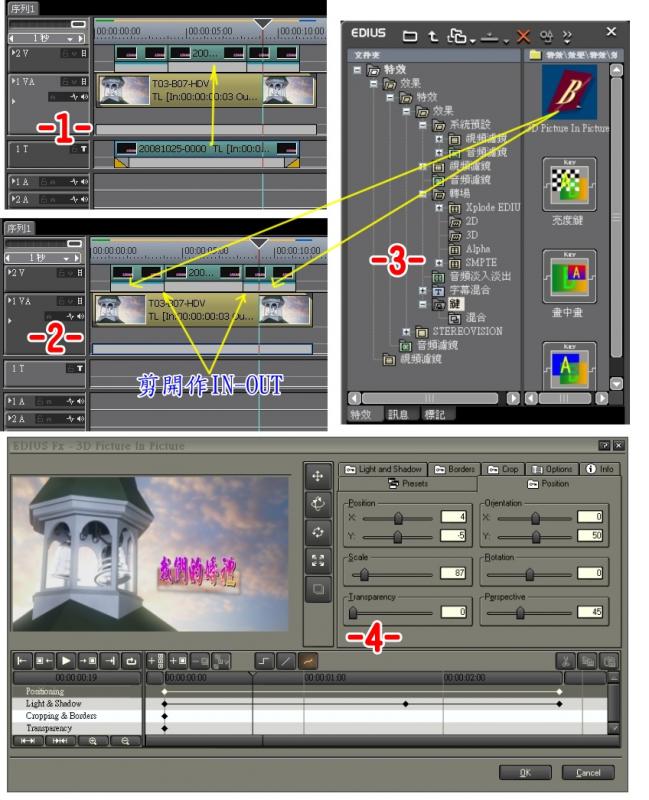Image resolution: width=649 pixels, height=800 pixels.
Task: Select the 畫中畫 key effect thumbnail
Action: point(569,277)
